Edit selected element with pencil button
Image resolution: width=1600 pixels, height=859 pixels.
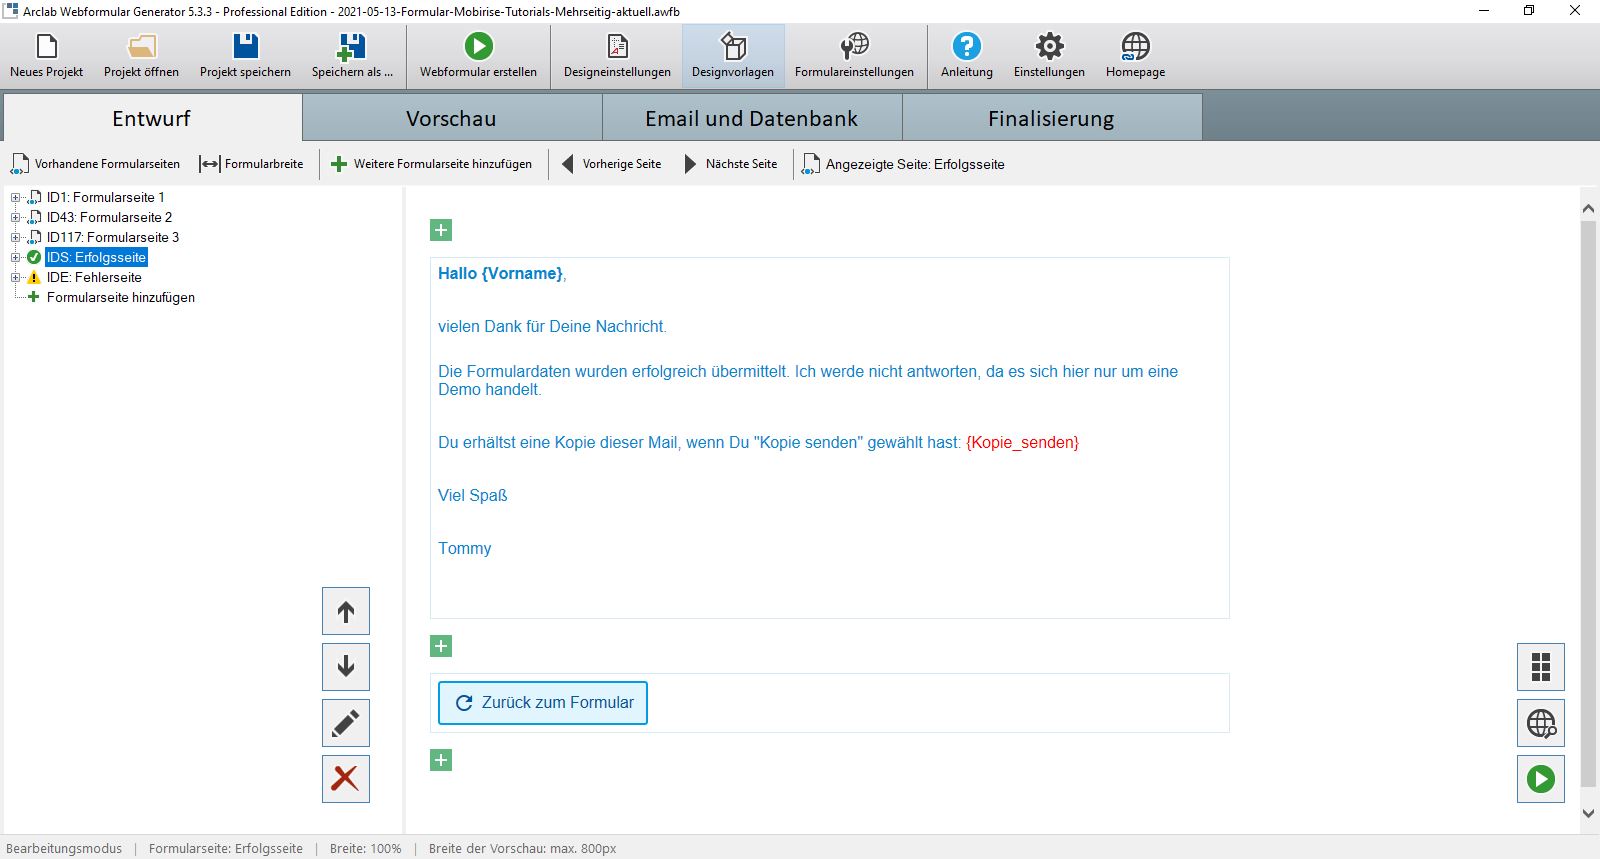(346, 723)
